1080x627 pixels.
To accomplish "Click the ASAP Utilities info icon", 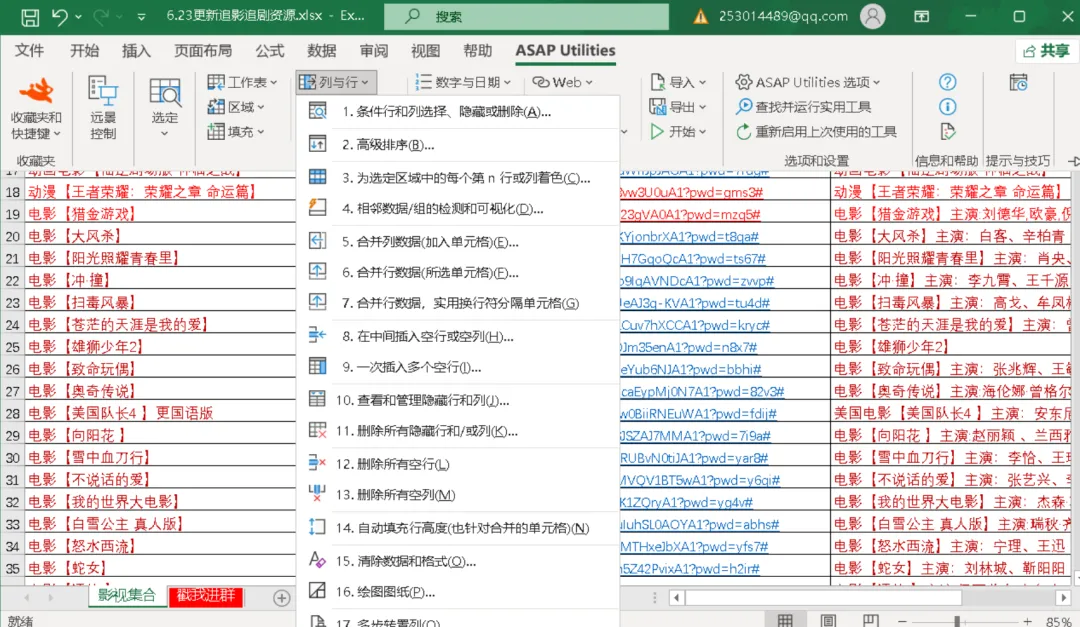I will click(947, 107).
